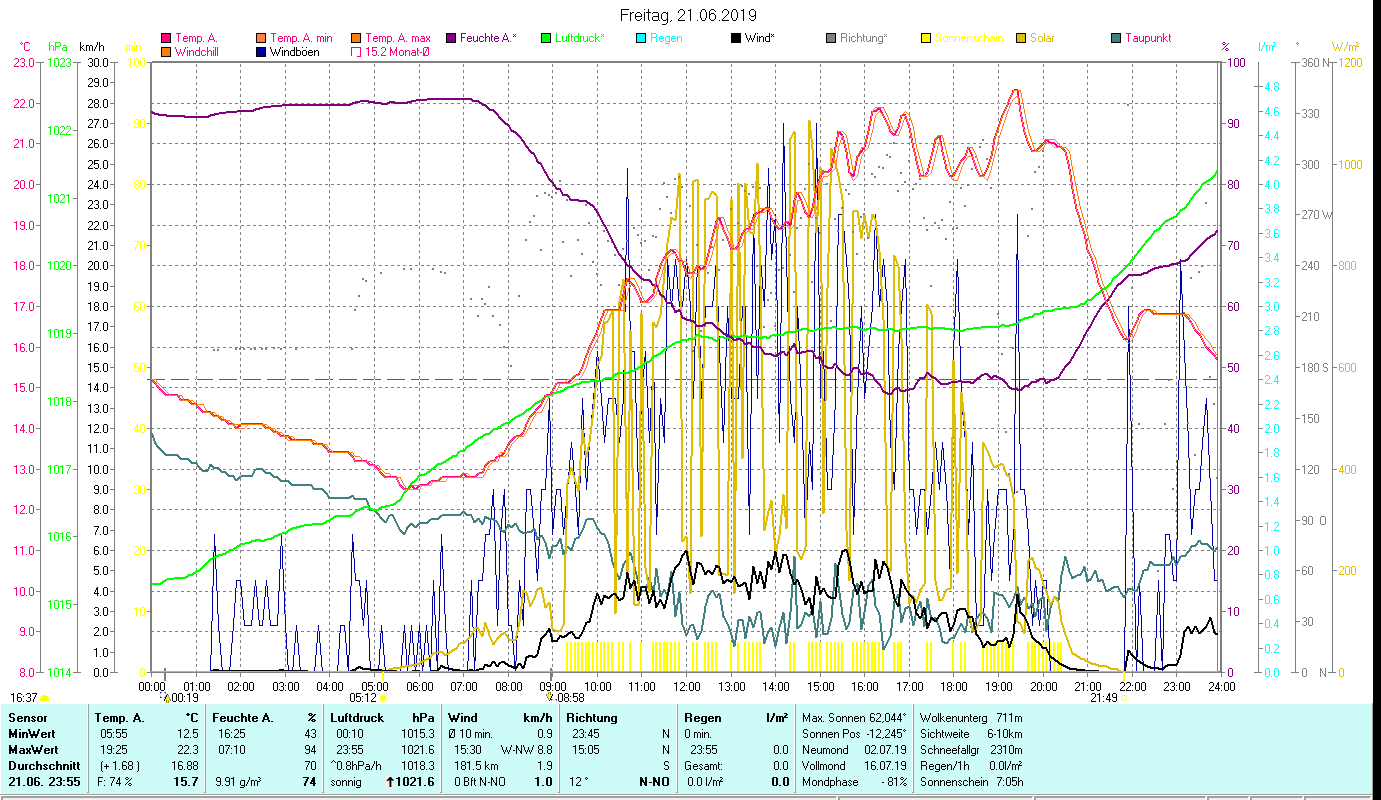Click the Windböen legend label
The width and height of the screenshot is (1381, 800).
click(295, 51)
